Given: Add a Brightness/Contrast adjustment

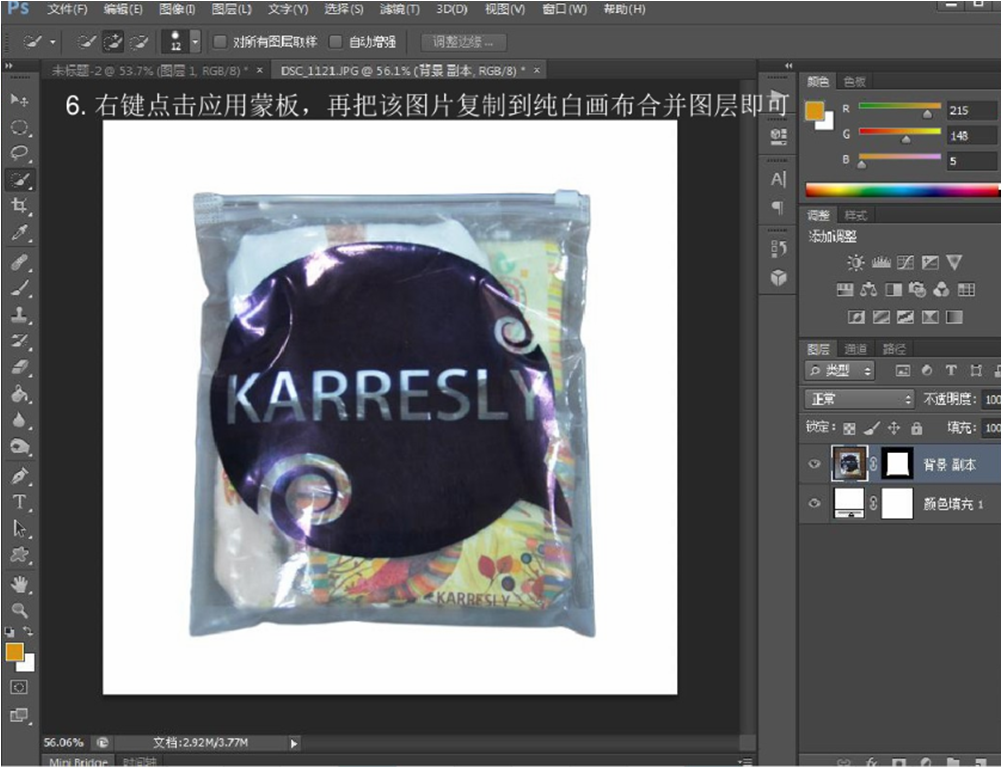Looking at the screenshot, I should 856,263.
